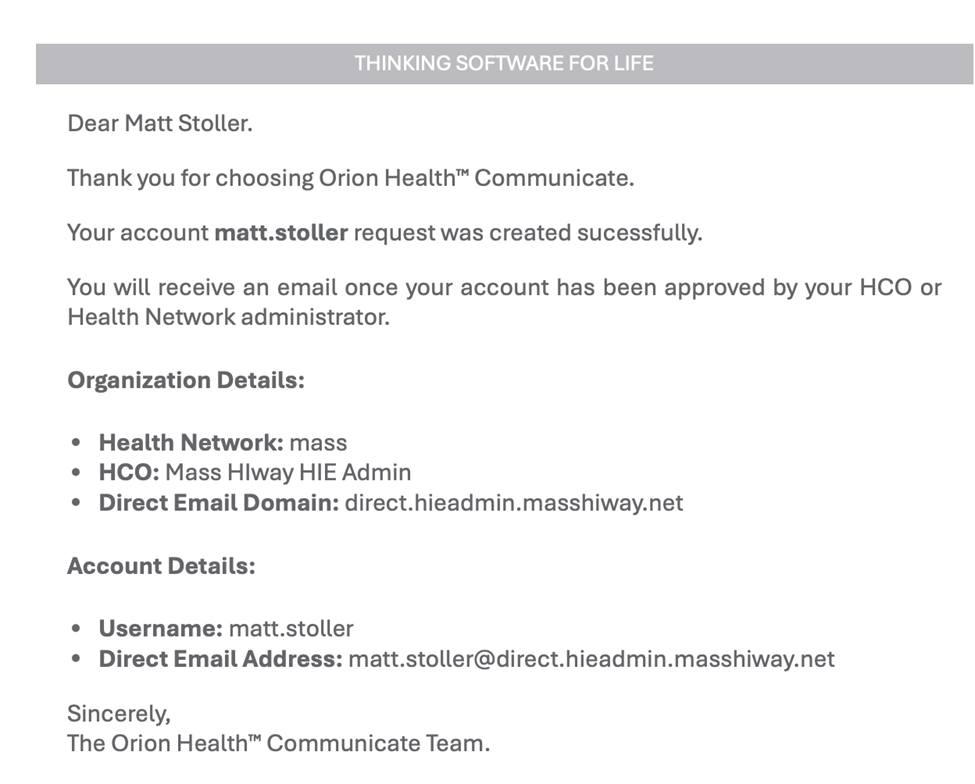Click the "Health Network:" label
This screenshot has height=784, width=975.
191,443
